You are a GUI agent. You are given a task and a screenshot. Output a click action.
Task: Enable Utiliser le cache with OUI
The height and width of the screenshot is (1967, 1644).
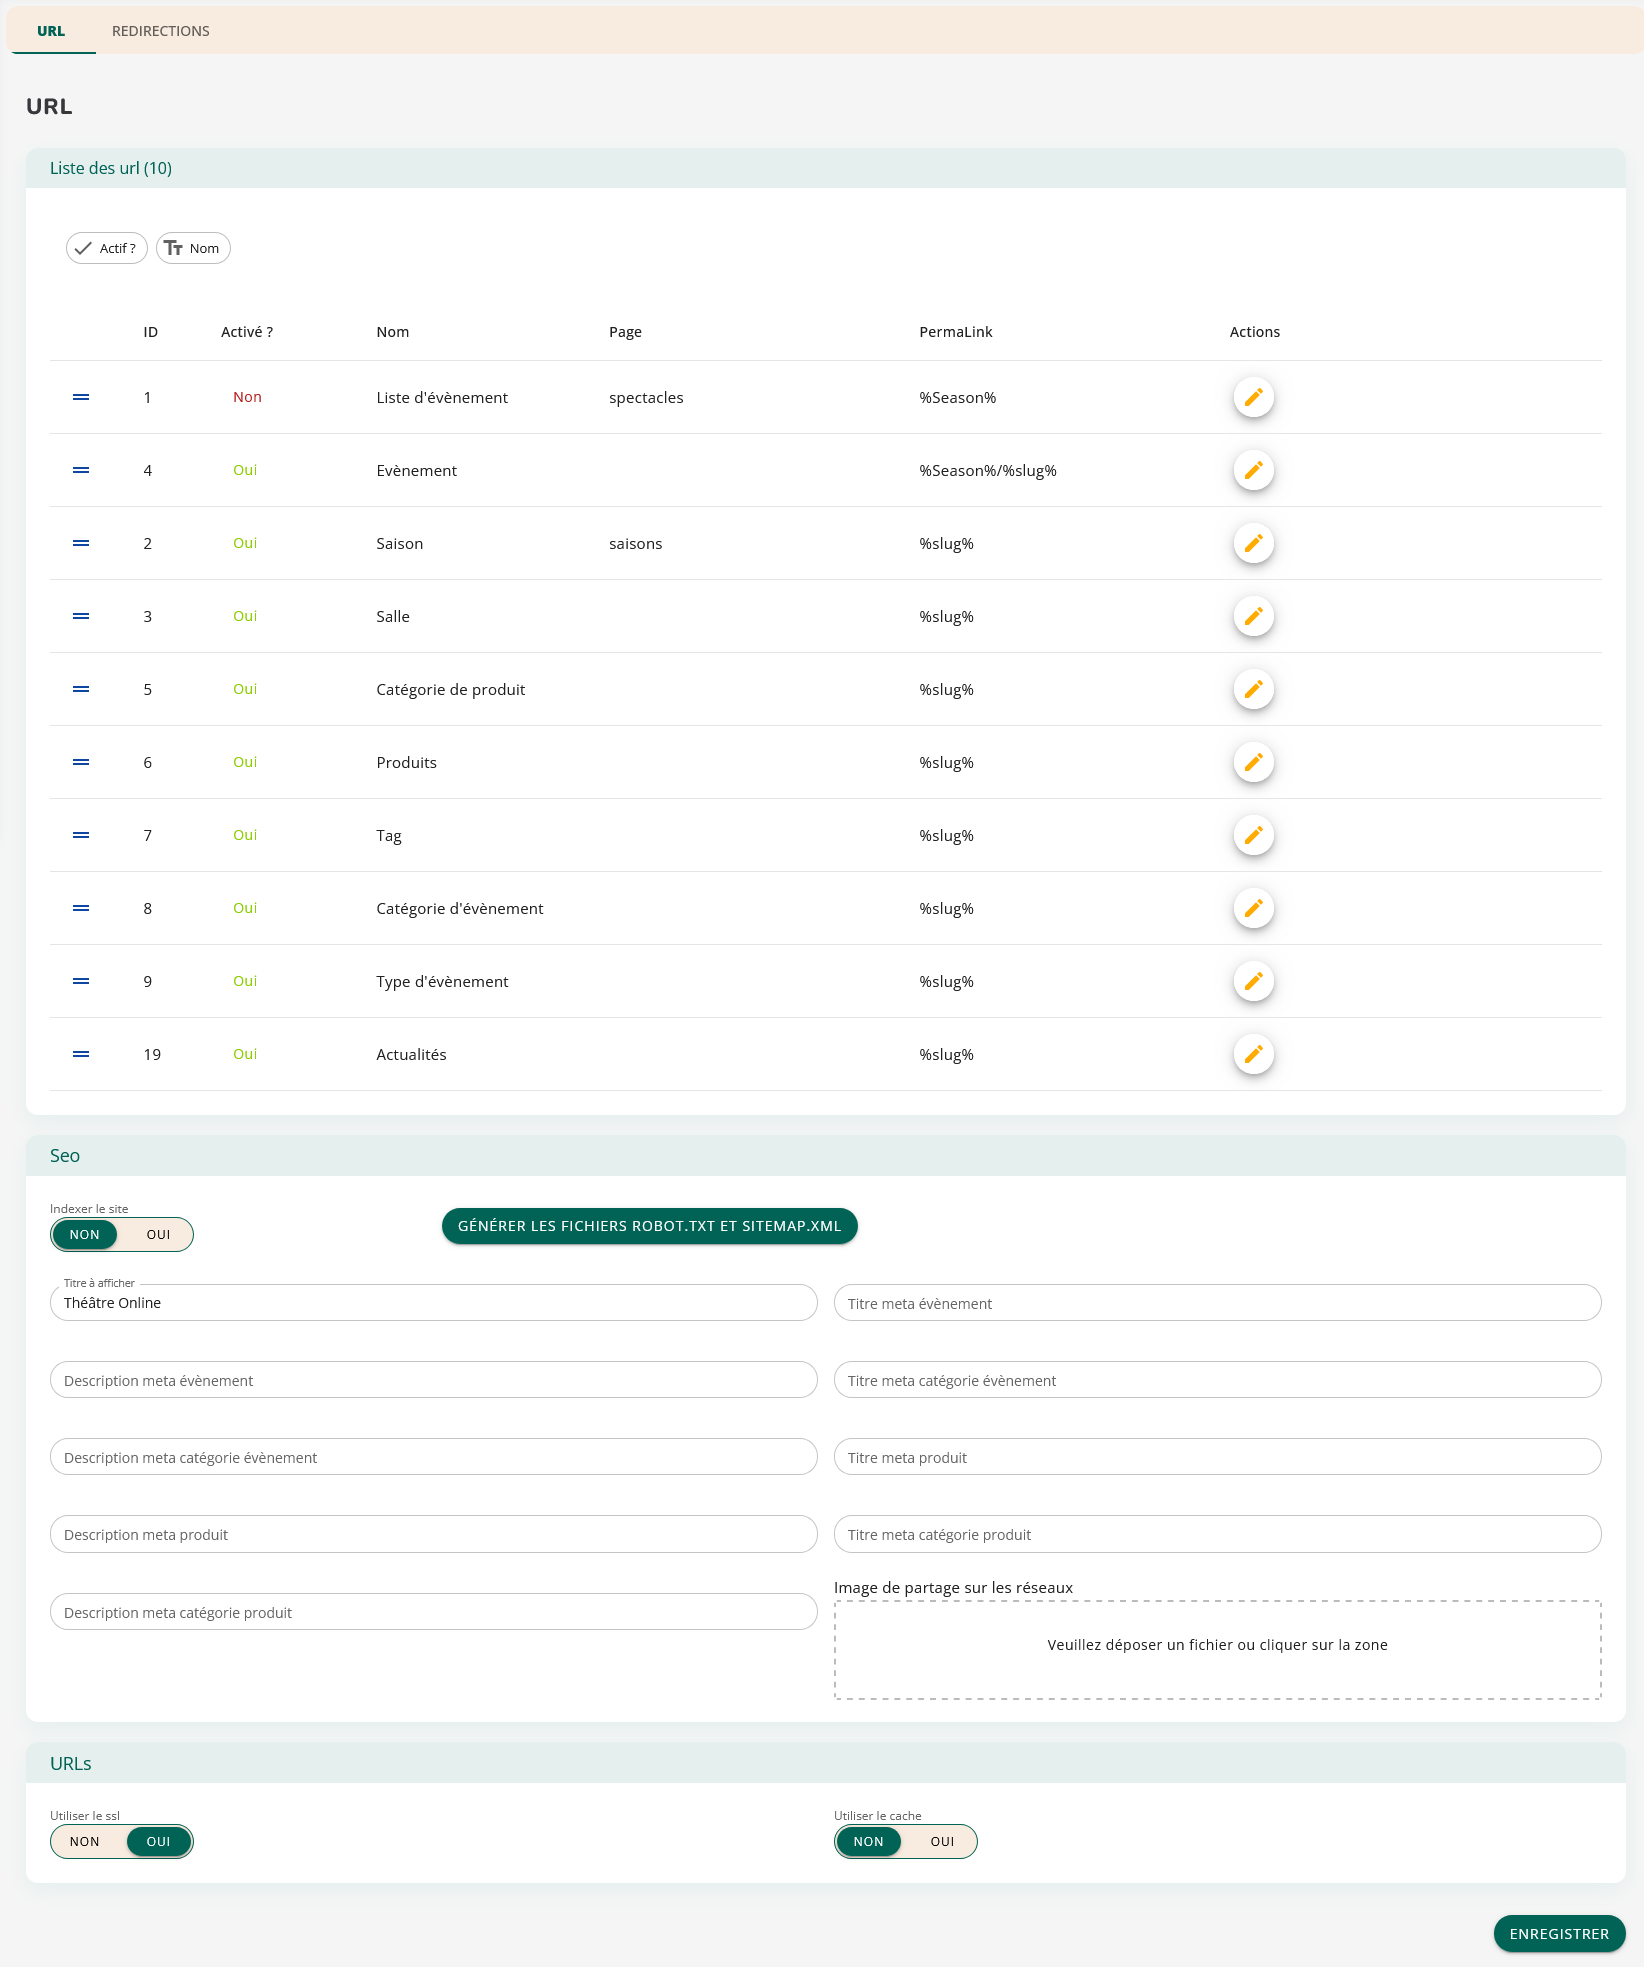coord(942,1842)
